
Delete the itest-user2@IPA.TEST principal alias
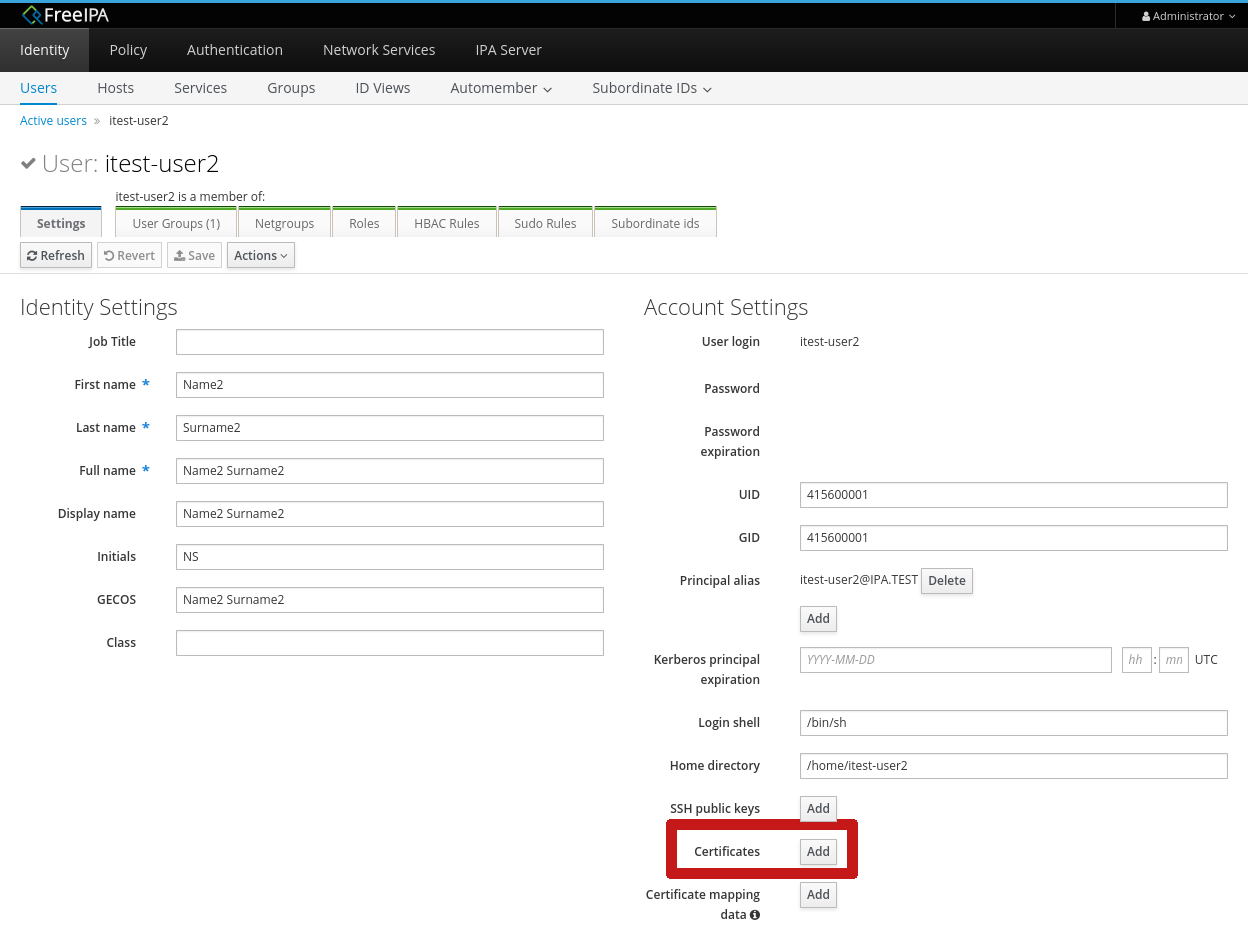[x=947, y=581]
